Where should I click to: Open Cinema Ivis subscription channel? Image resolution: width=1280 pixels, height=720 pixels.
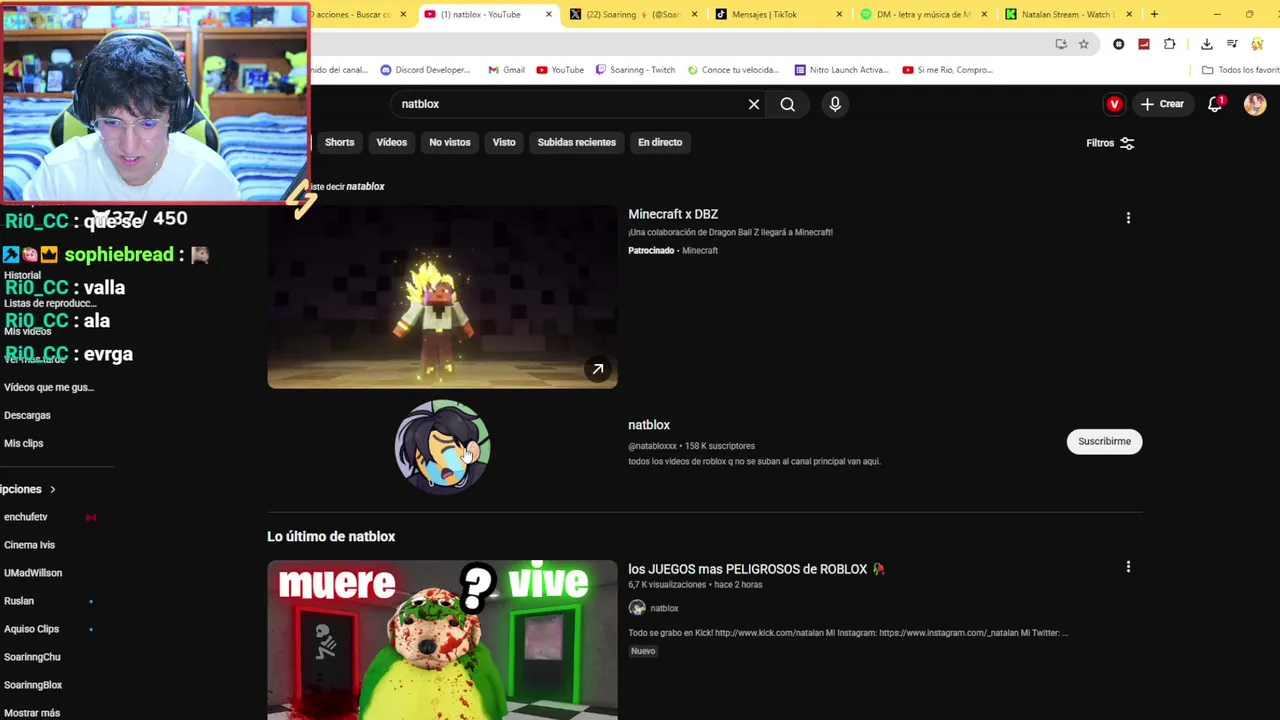30,545
